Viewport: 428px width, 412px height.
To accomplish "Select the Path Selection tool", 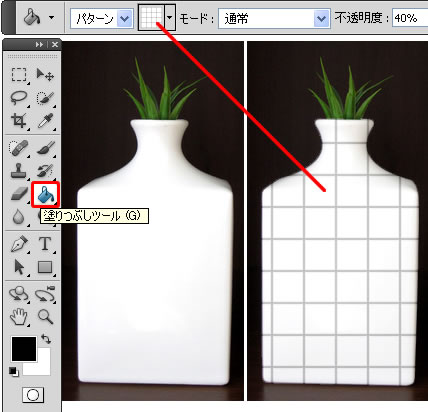I will point(19,267).
